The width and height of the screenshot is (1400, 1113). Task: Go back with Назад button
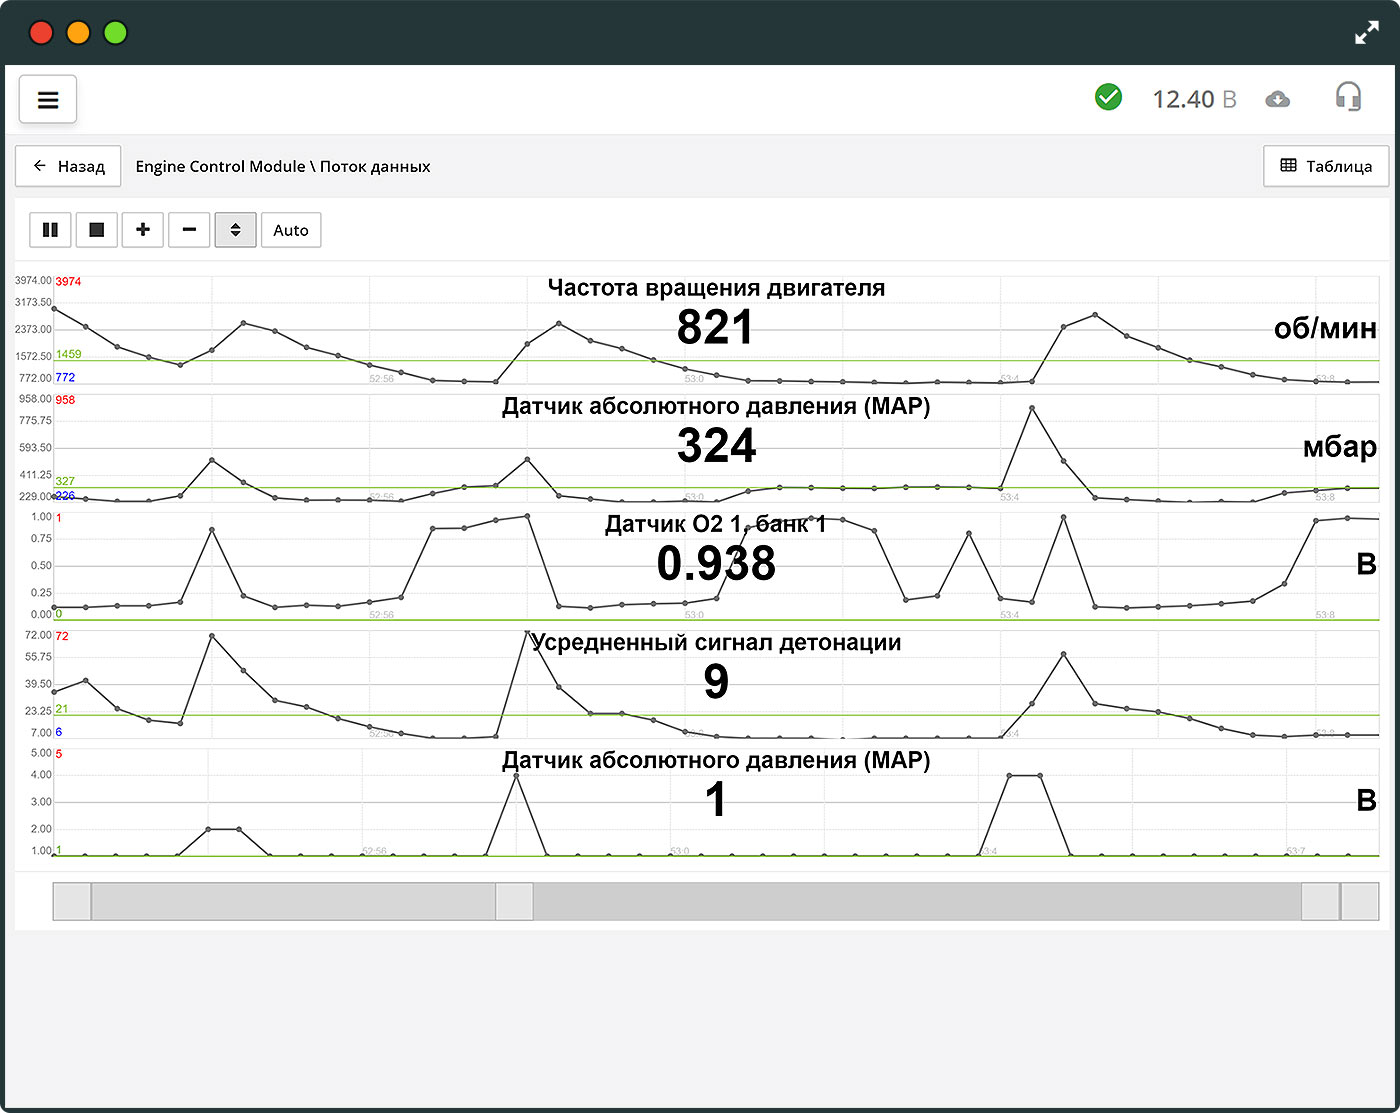68,166
